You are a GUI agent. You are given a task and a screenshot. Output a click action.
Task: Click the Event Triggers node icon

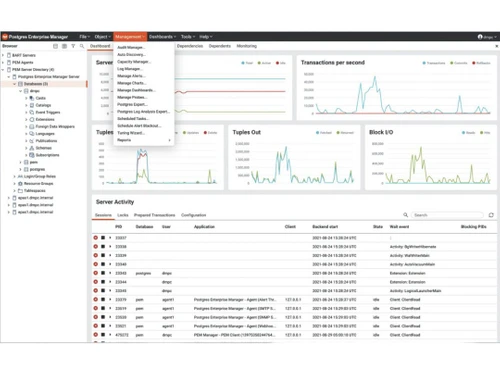point(32,112)
